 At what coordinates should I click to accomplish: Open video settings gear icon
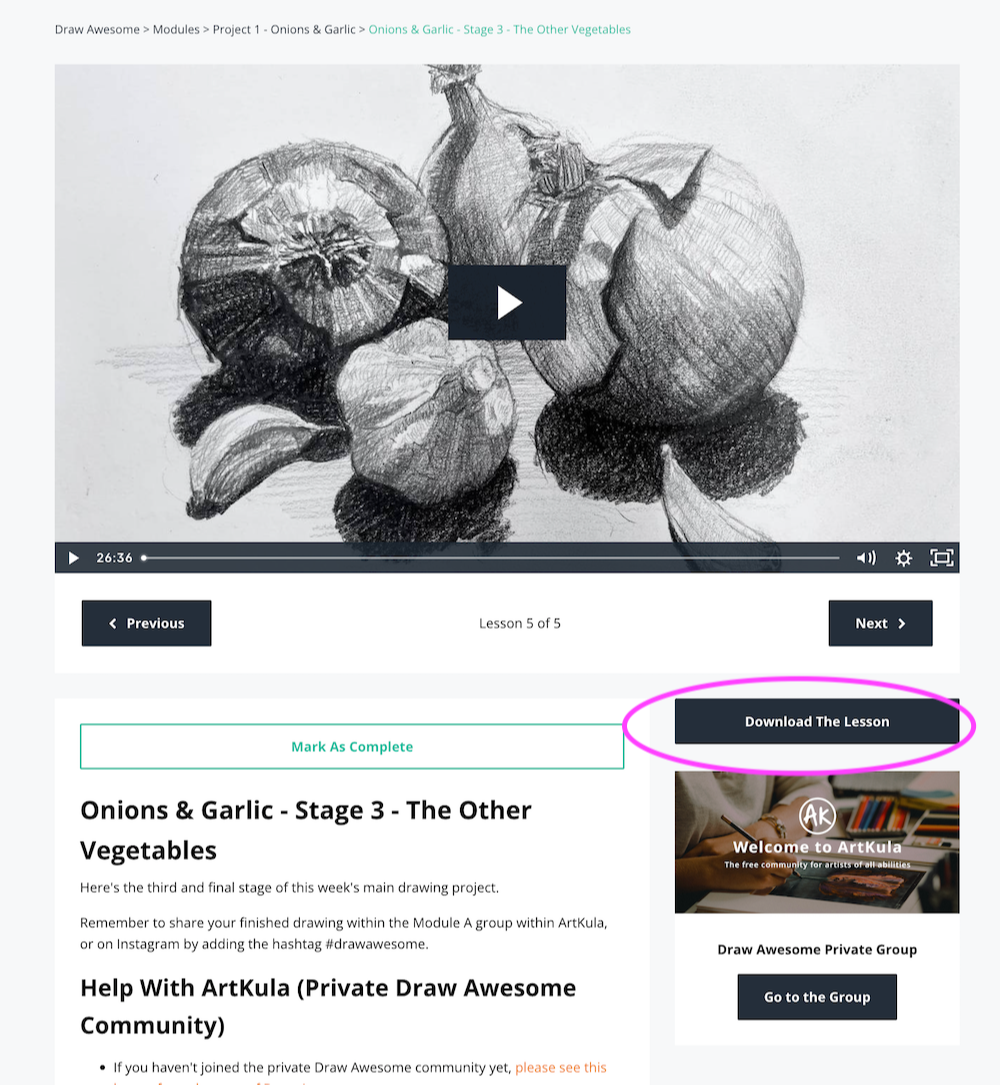903,558
